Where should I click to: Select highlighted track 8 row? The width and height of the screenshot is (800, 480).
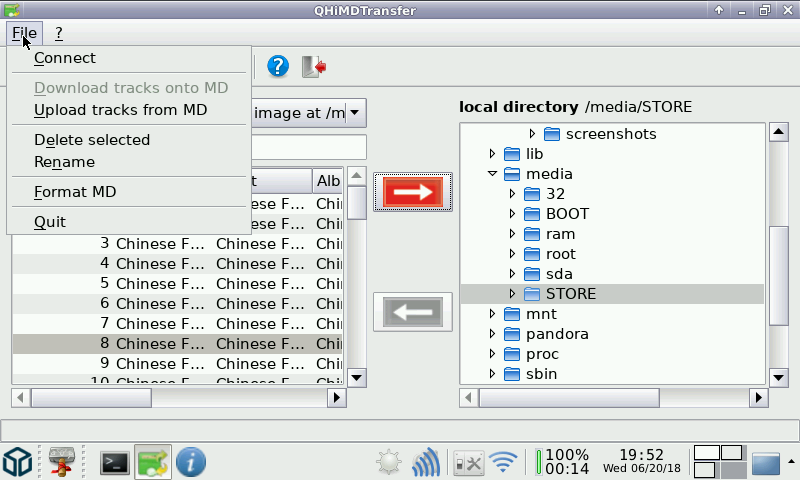point(178,344)
